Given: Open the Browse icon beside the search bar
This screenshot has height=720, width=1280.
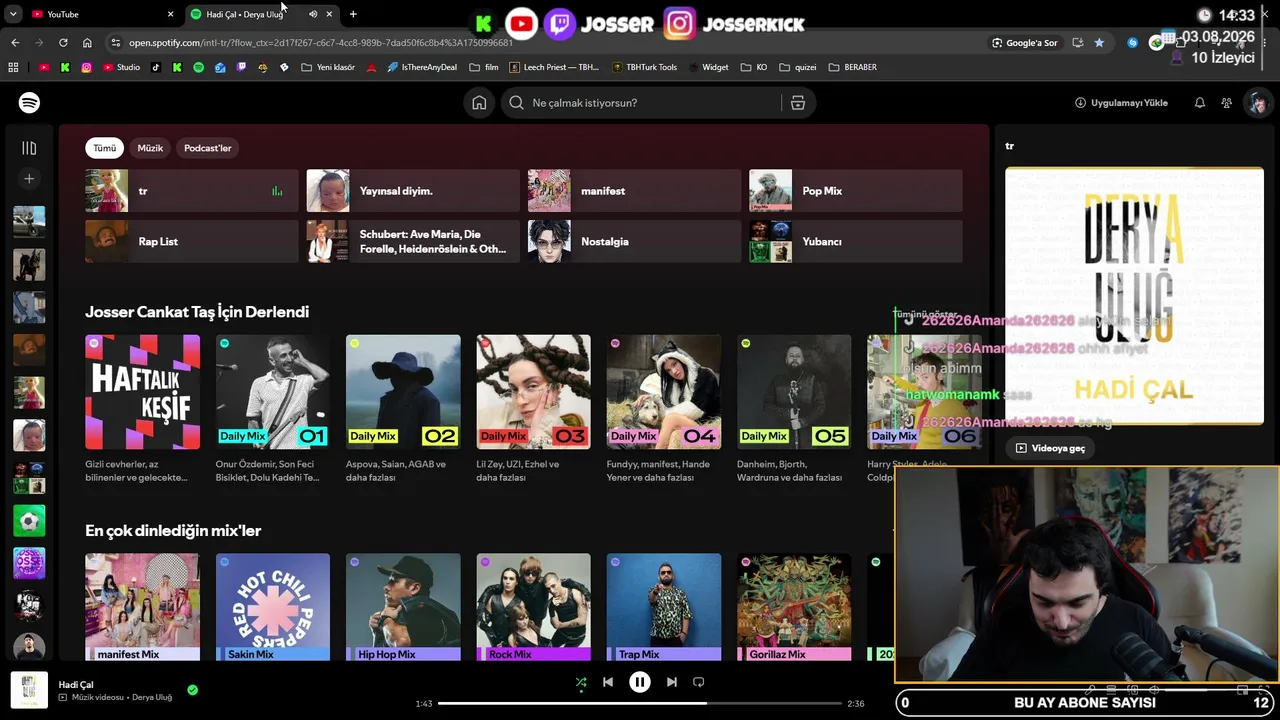Looking at the screenshot, I should [798, 103].
